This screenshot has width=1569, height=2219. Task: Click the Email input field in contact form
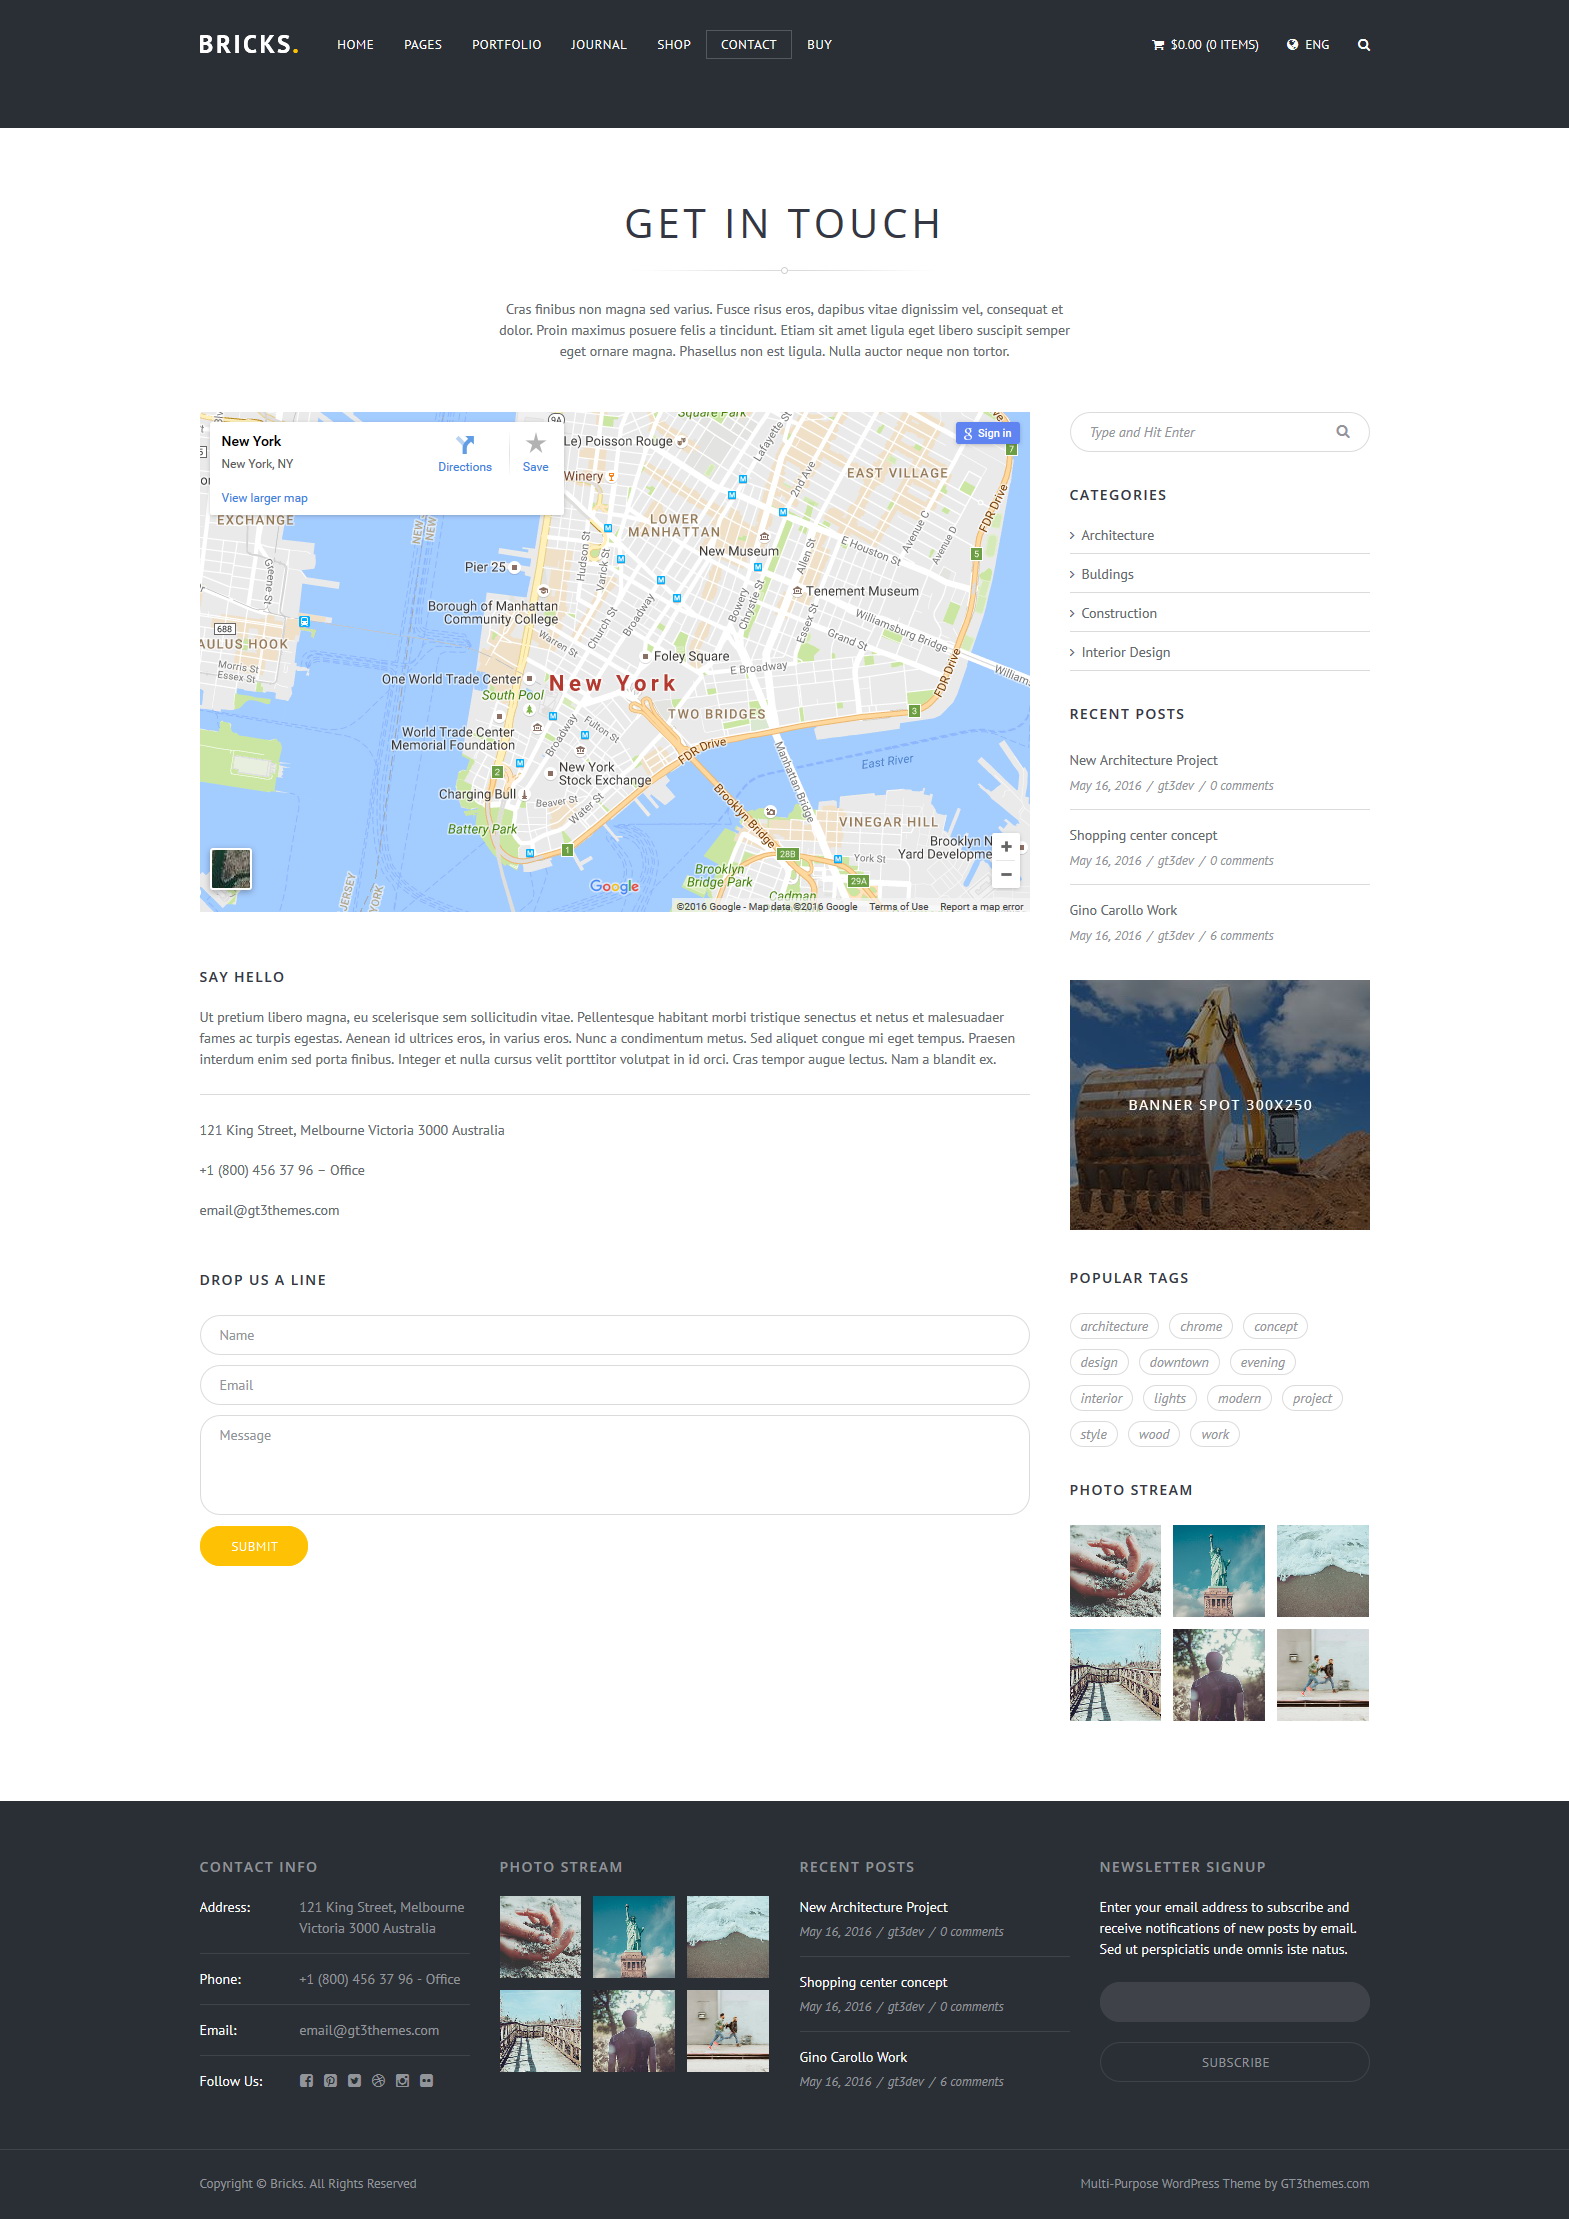[x=614, y=1385]
